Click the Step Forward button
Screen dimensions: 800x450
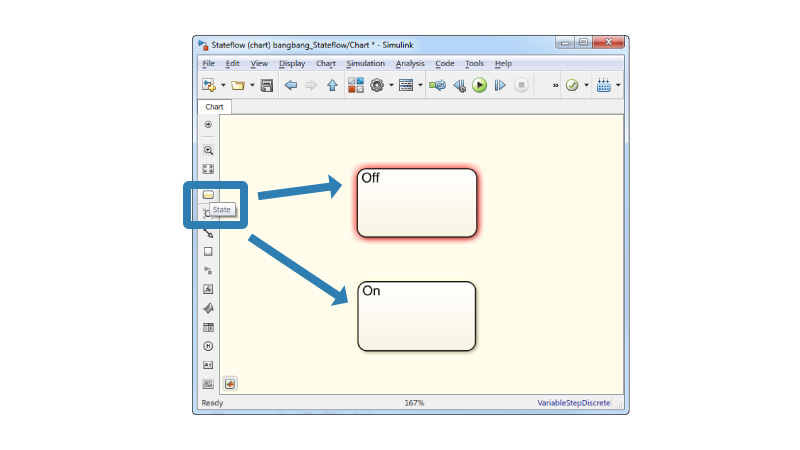click(500, 86)
